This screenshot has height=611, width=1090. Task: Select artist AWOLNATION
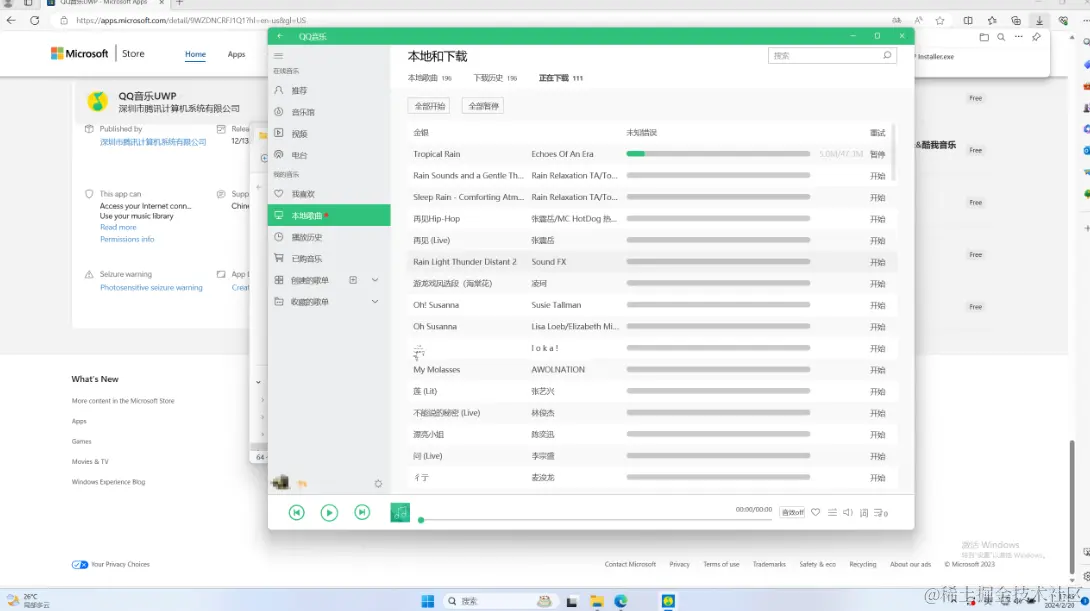pyautogui.click(x=558, y=369)
